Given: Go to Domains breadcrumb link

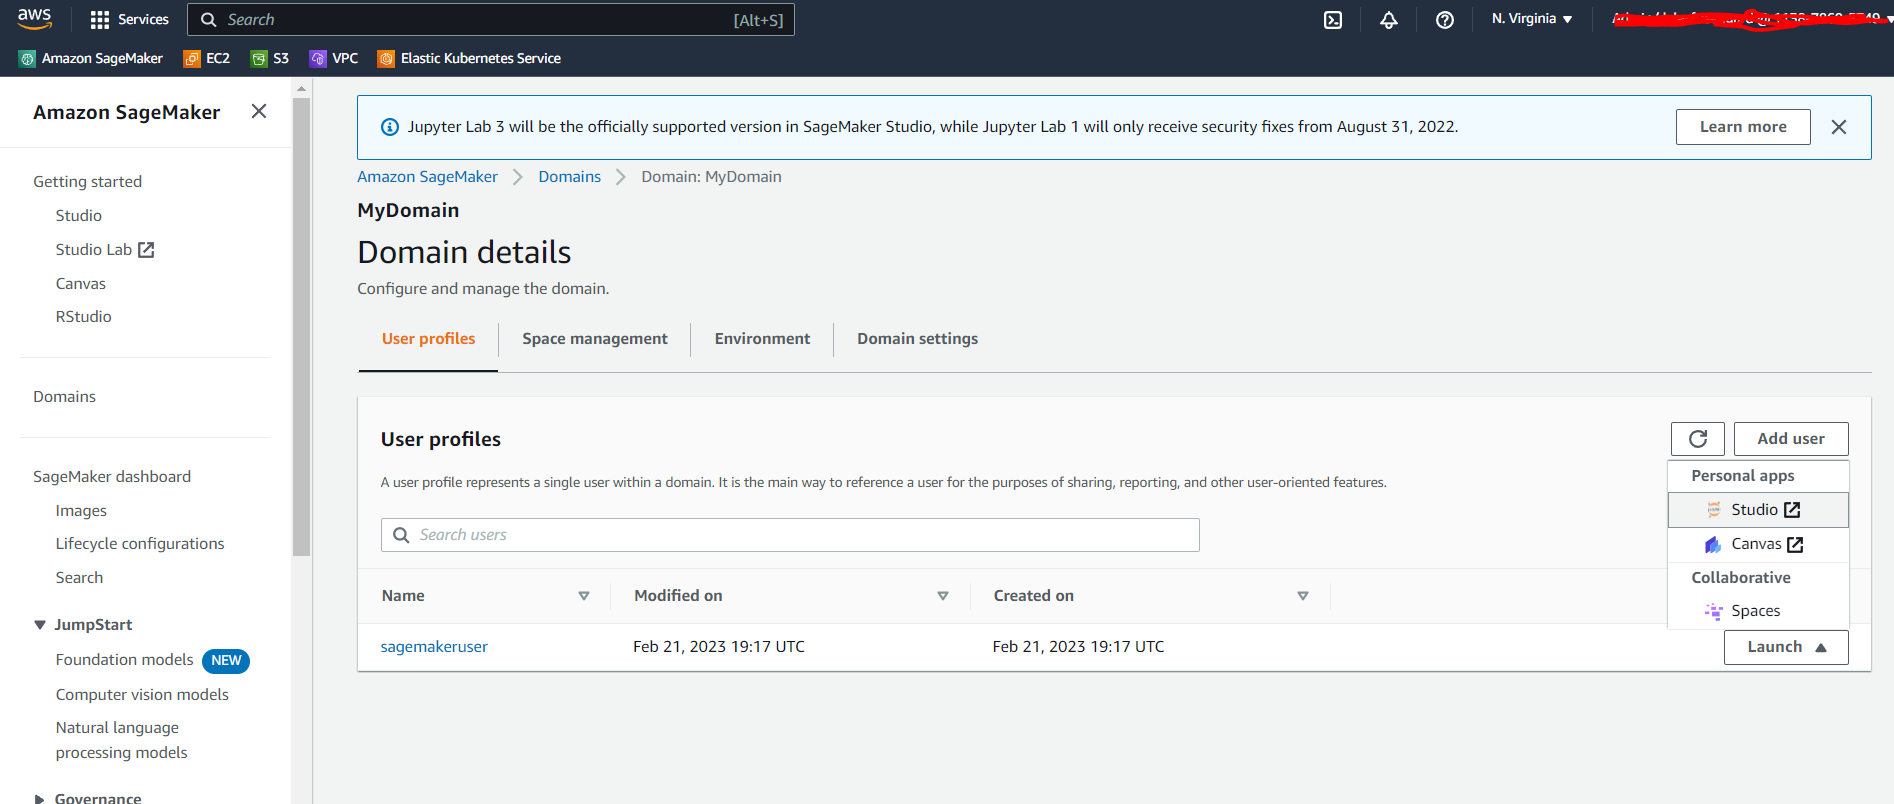Looking at the screenshot, I should pos(569,177).
